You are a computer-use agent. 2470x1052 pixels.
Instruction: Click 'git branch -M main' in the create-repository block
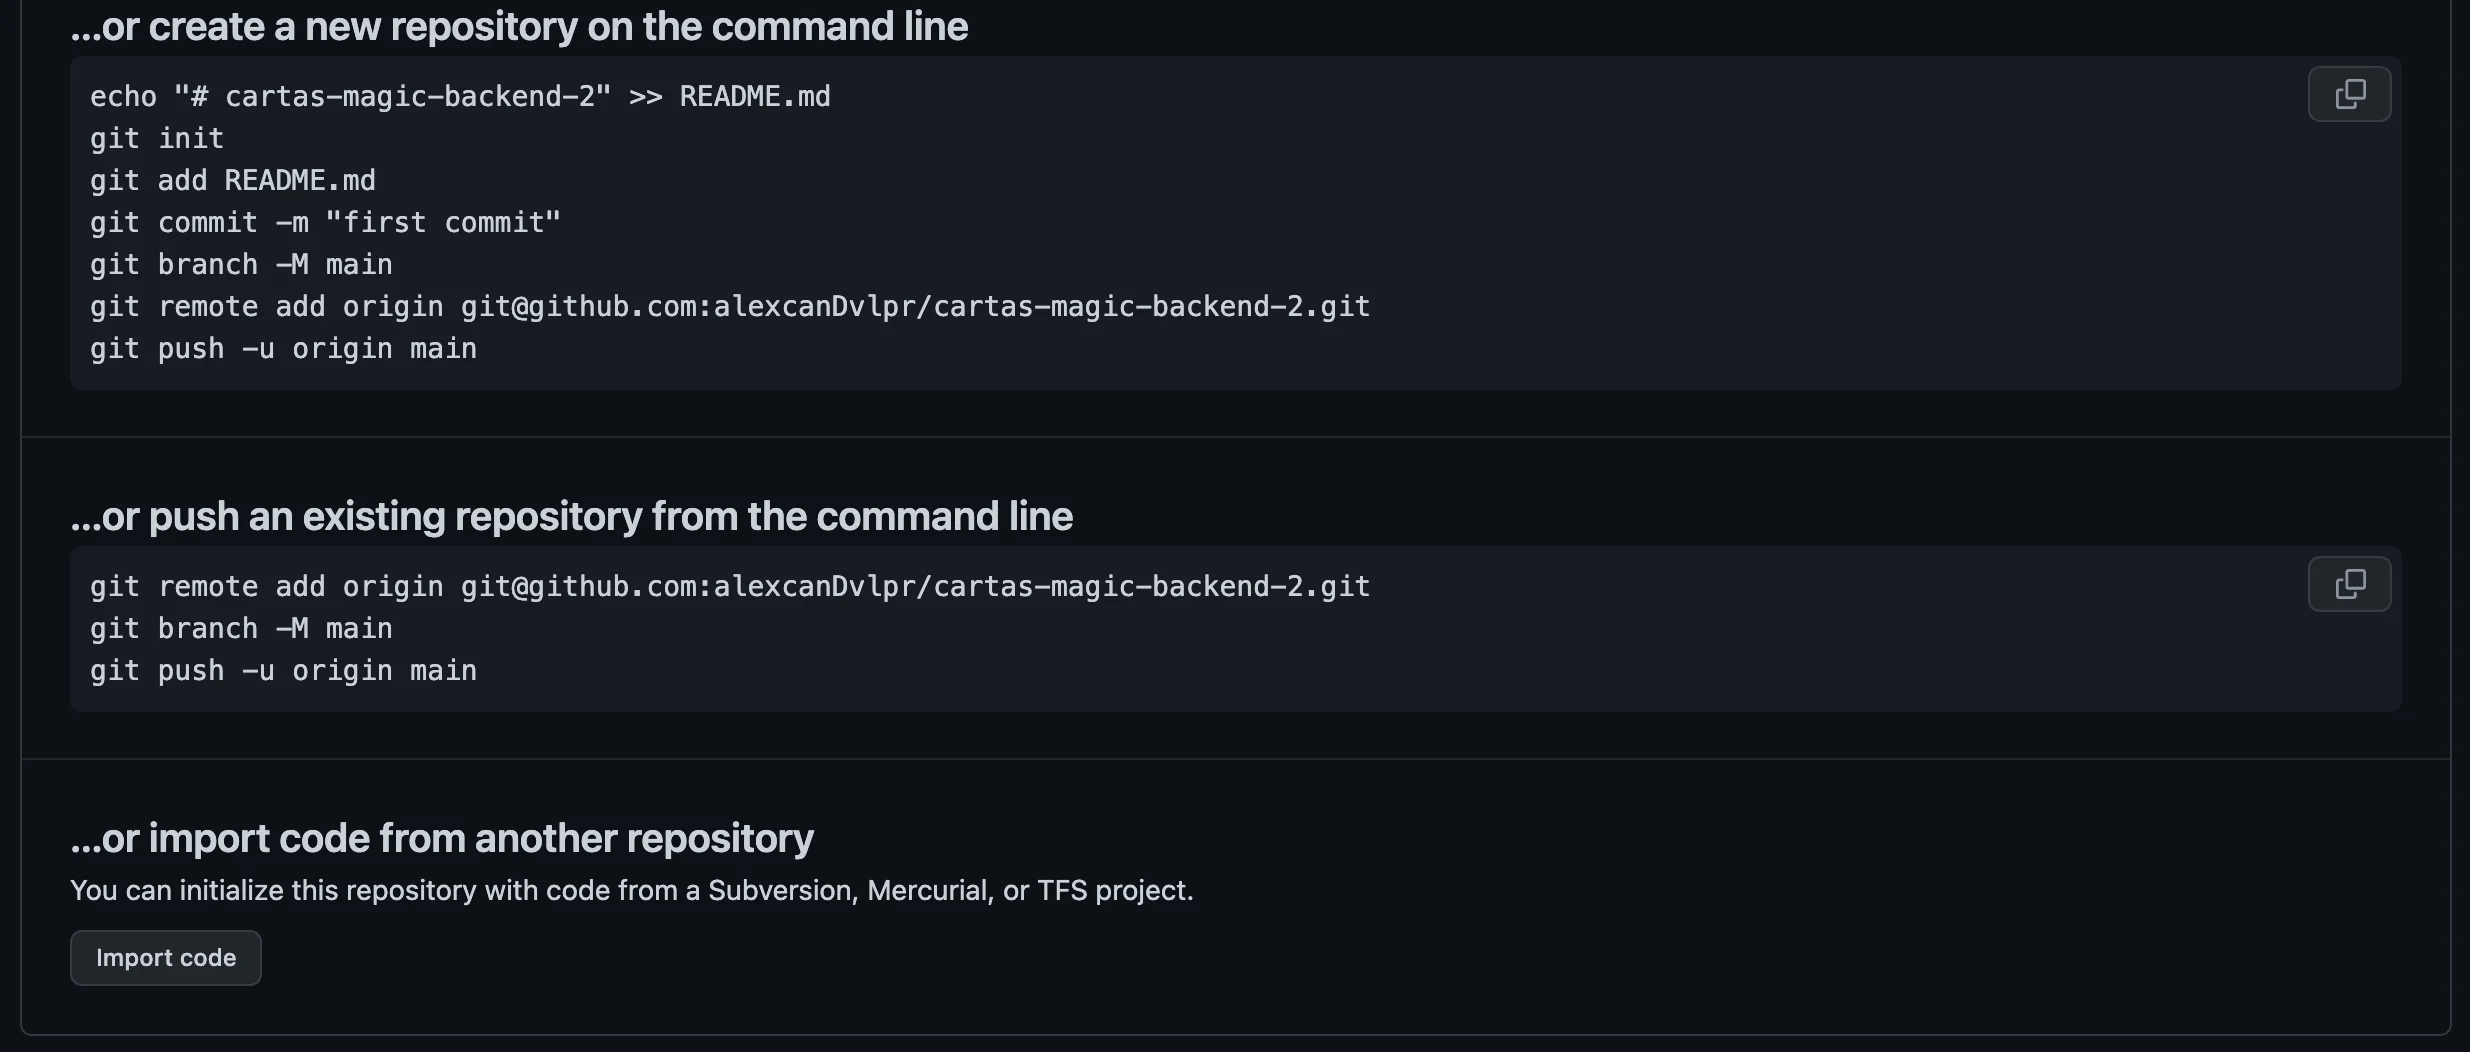click(x=241, y=265)
